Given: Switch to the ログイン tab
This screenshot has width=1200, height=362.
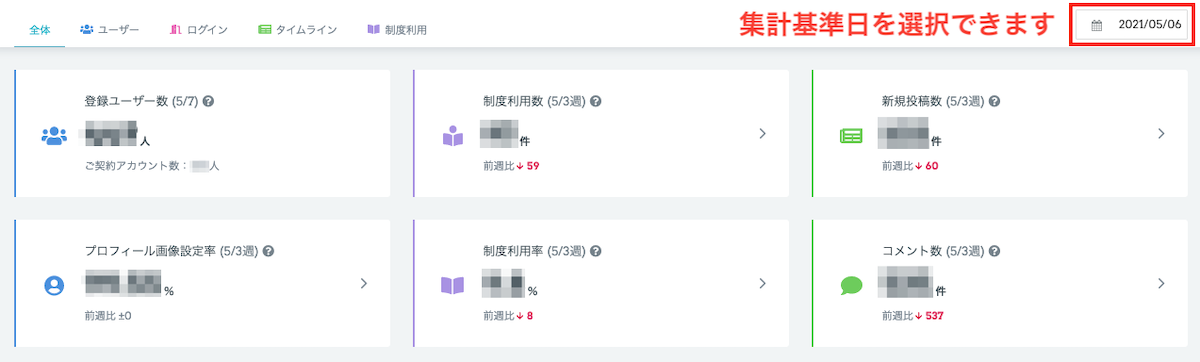Looking at the screenshot, I should pos(199,29).
